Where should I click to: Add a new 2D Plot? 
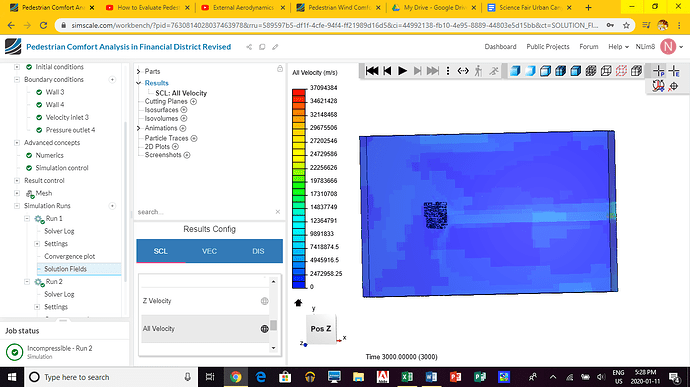tap(175, 147)
